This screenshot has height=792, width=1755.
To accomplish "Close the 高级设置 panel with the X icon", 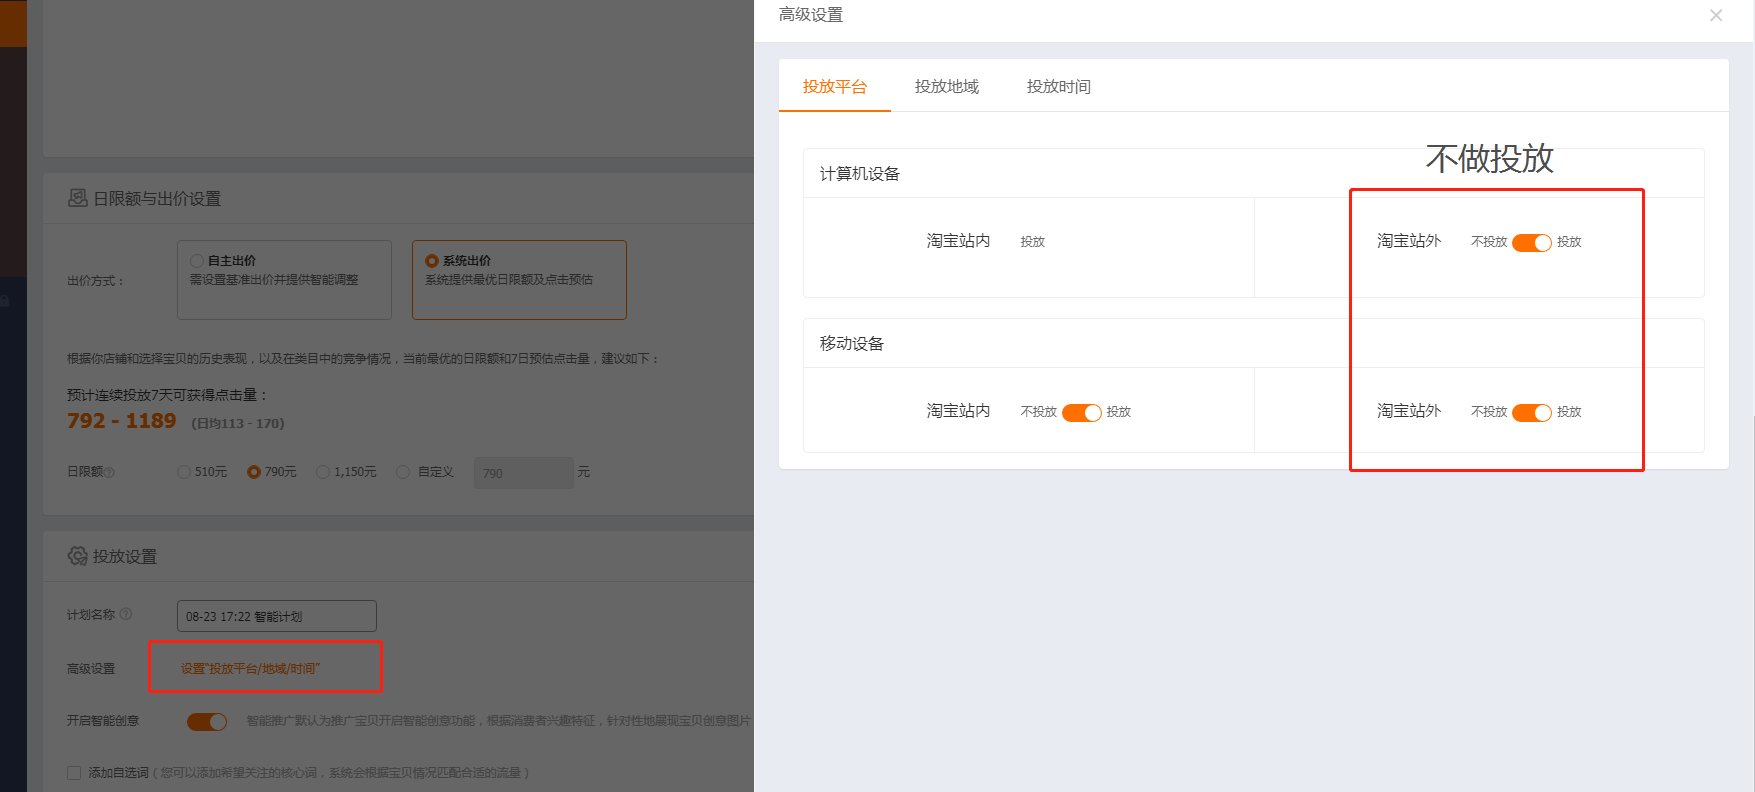I will (1716, 15).
